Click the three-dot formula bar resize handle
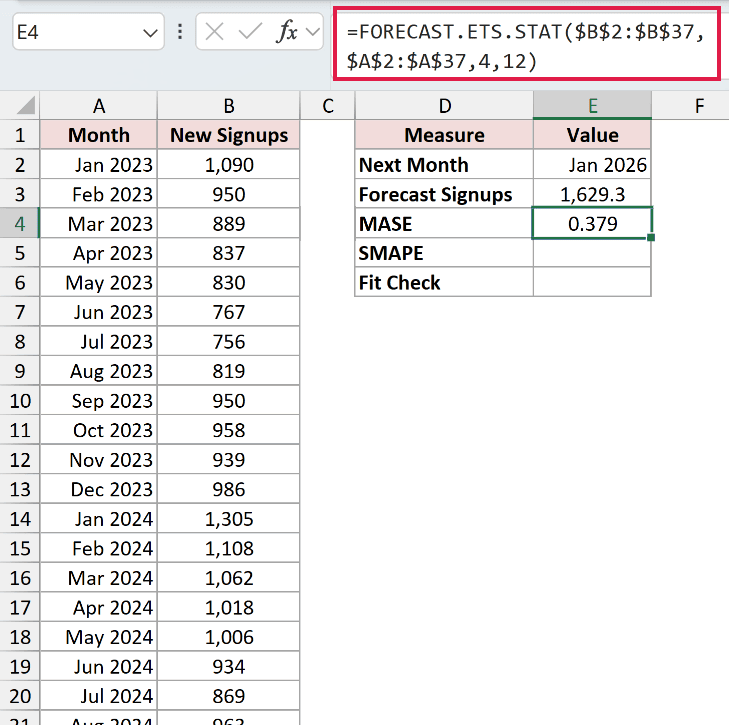 [x=180, y=32]
